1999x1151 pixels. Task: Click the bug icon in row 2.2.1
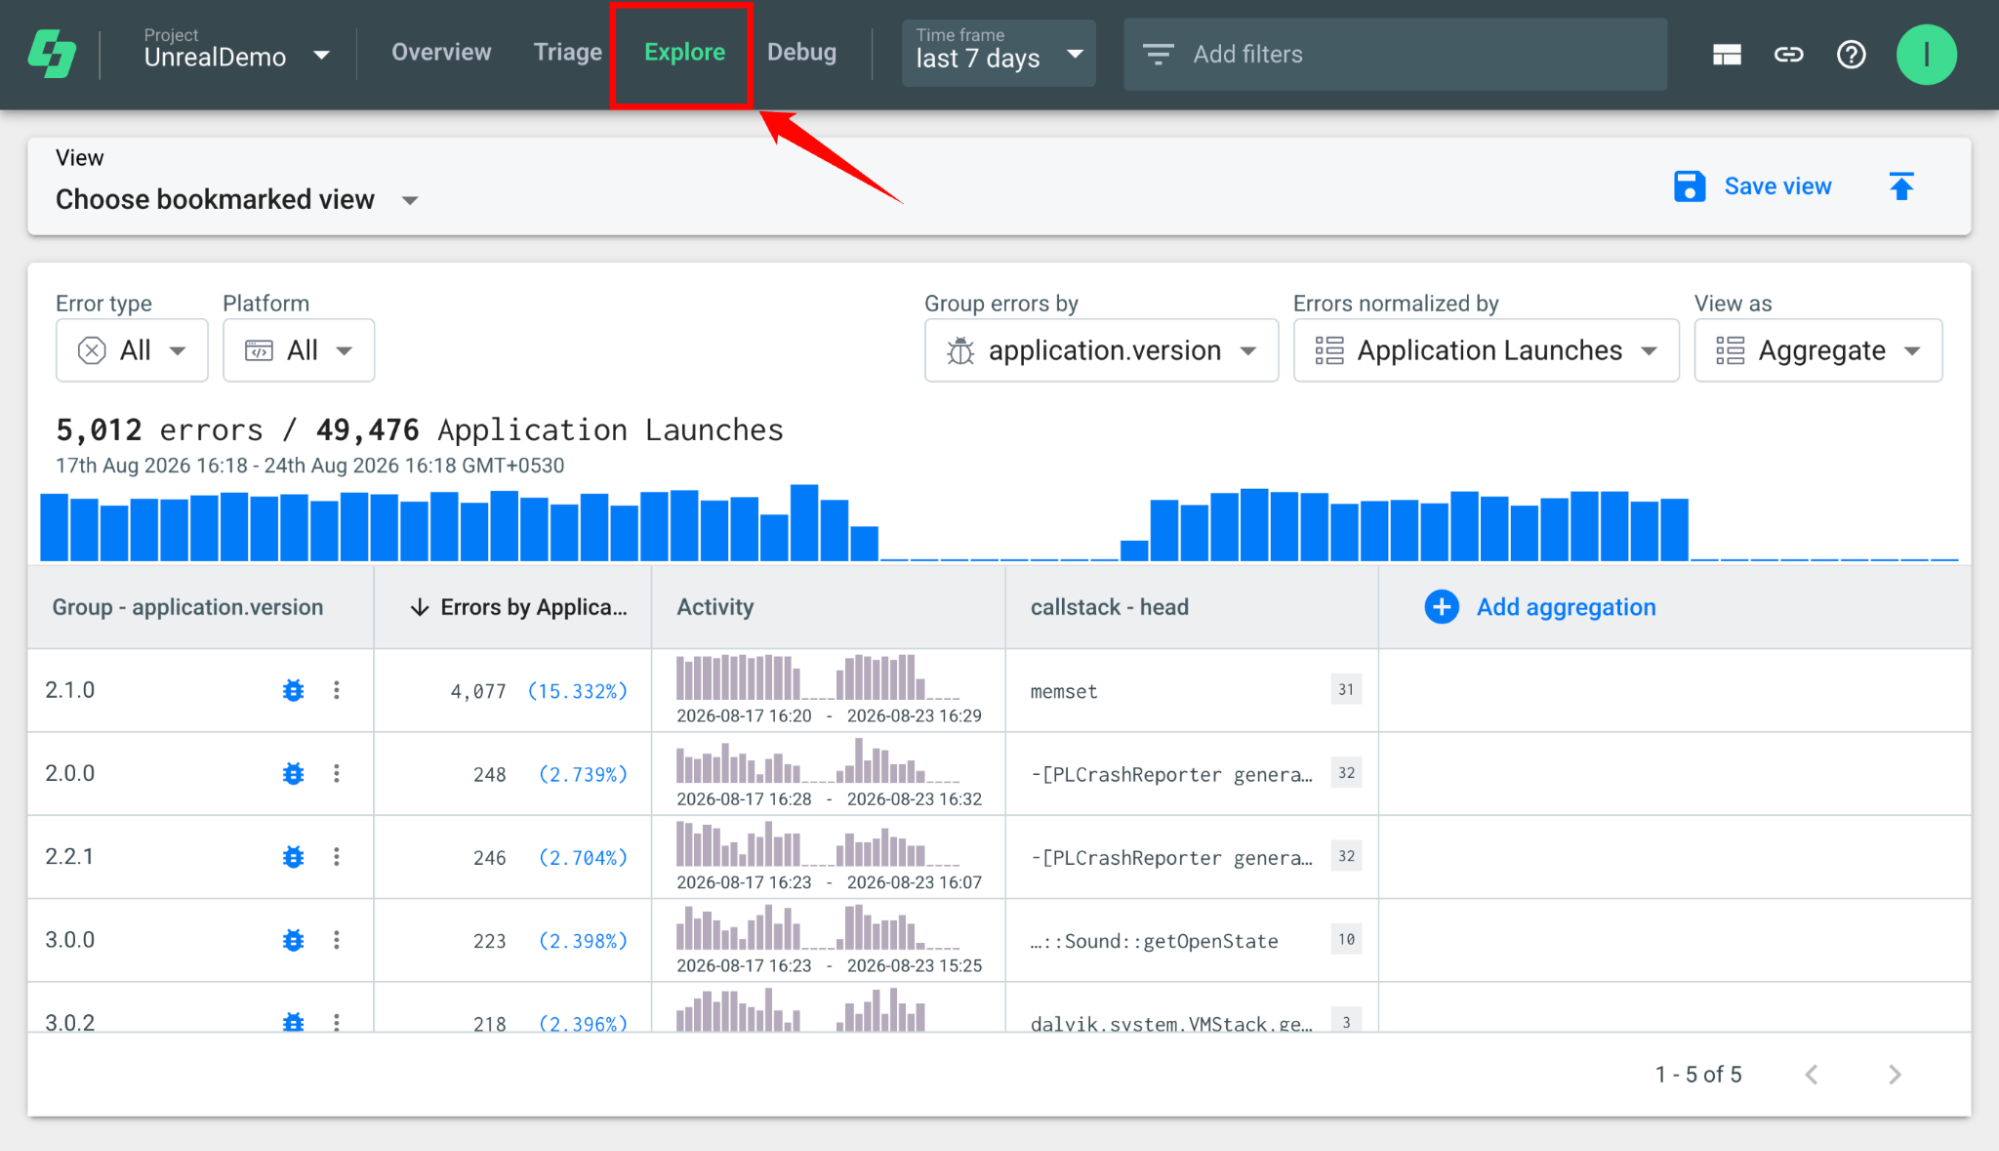click(x=293, y=857)
